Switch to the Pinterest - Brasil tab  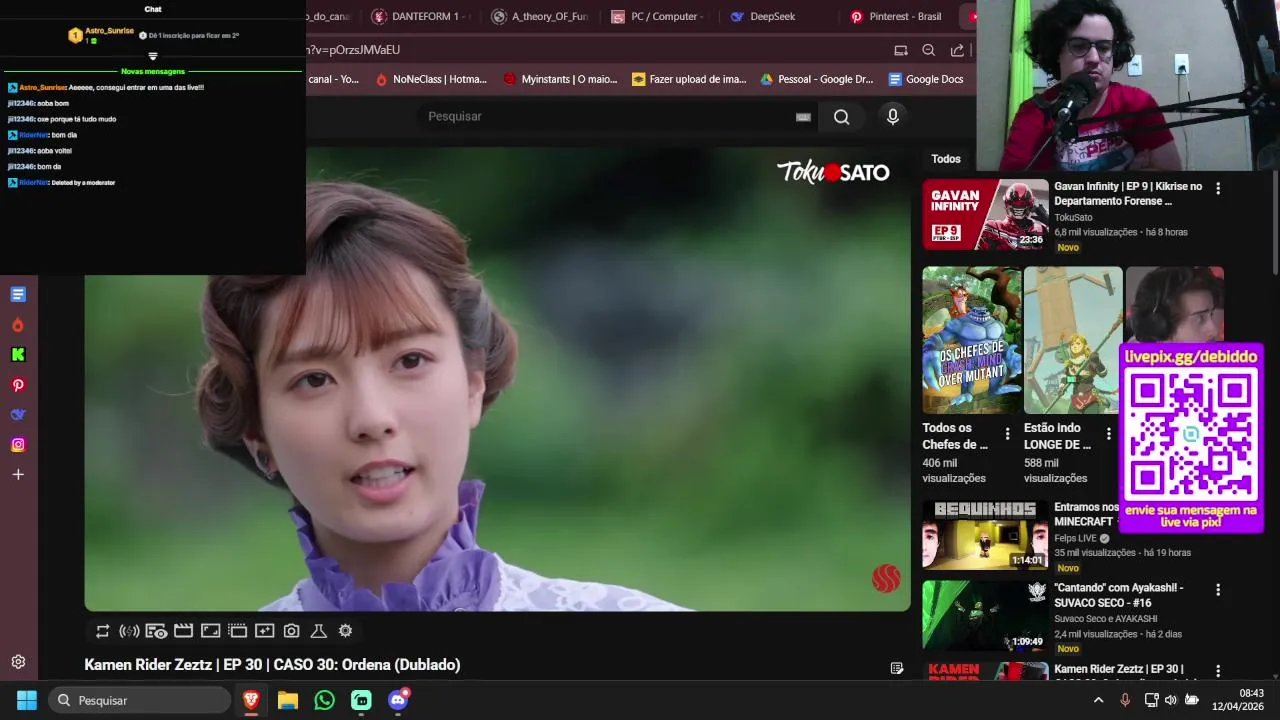click(x=896, y=17)
